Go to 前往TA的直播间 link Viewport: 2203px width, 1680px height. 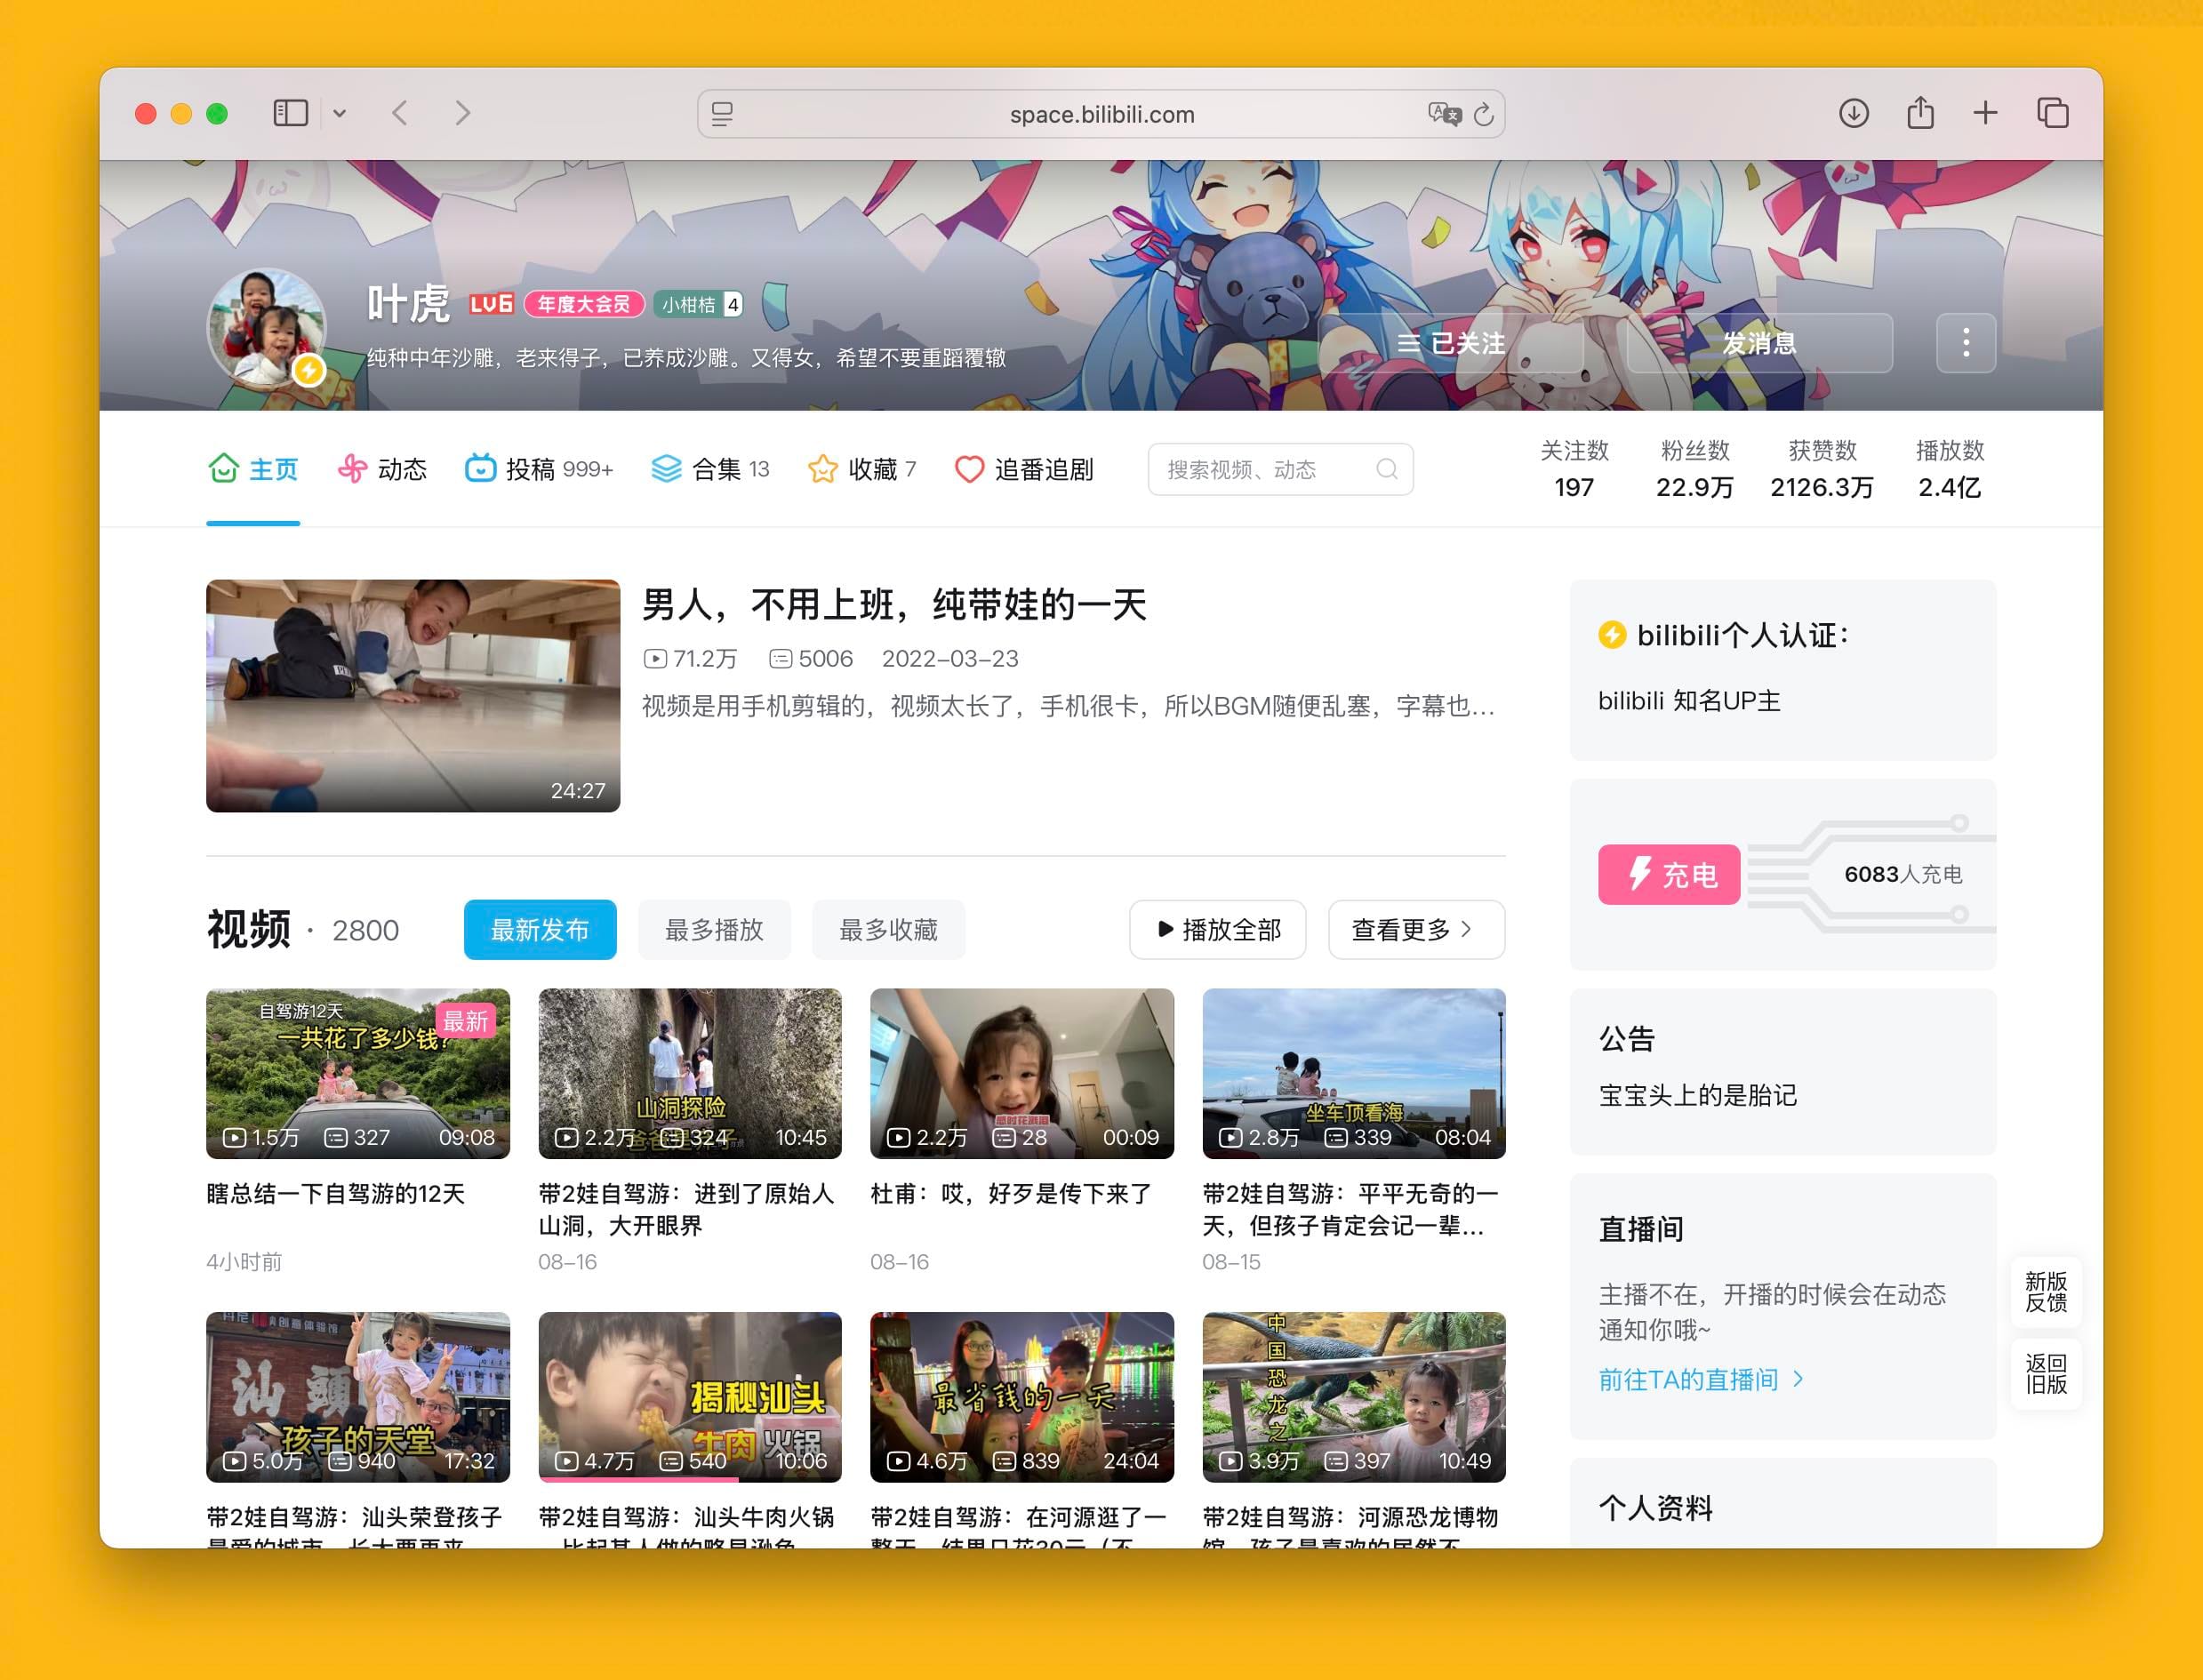click(1701, 1380)
